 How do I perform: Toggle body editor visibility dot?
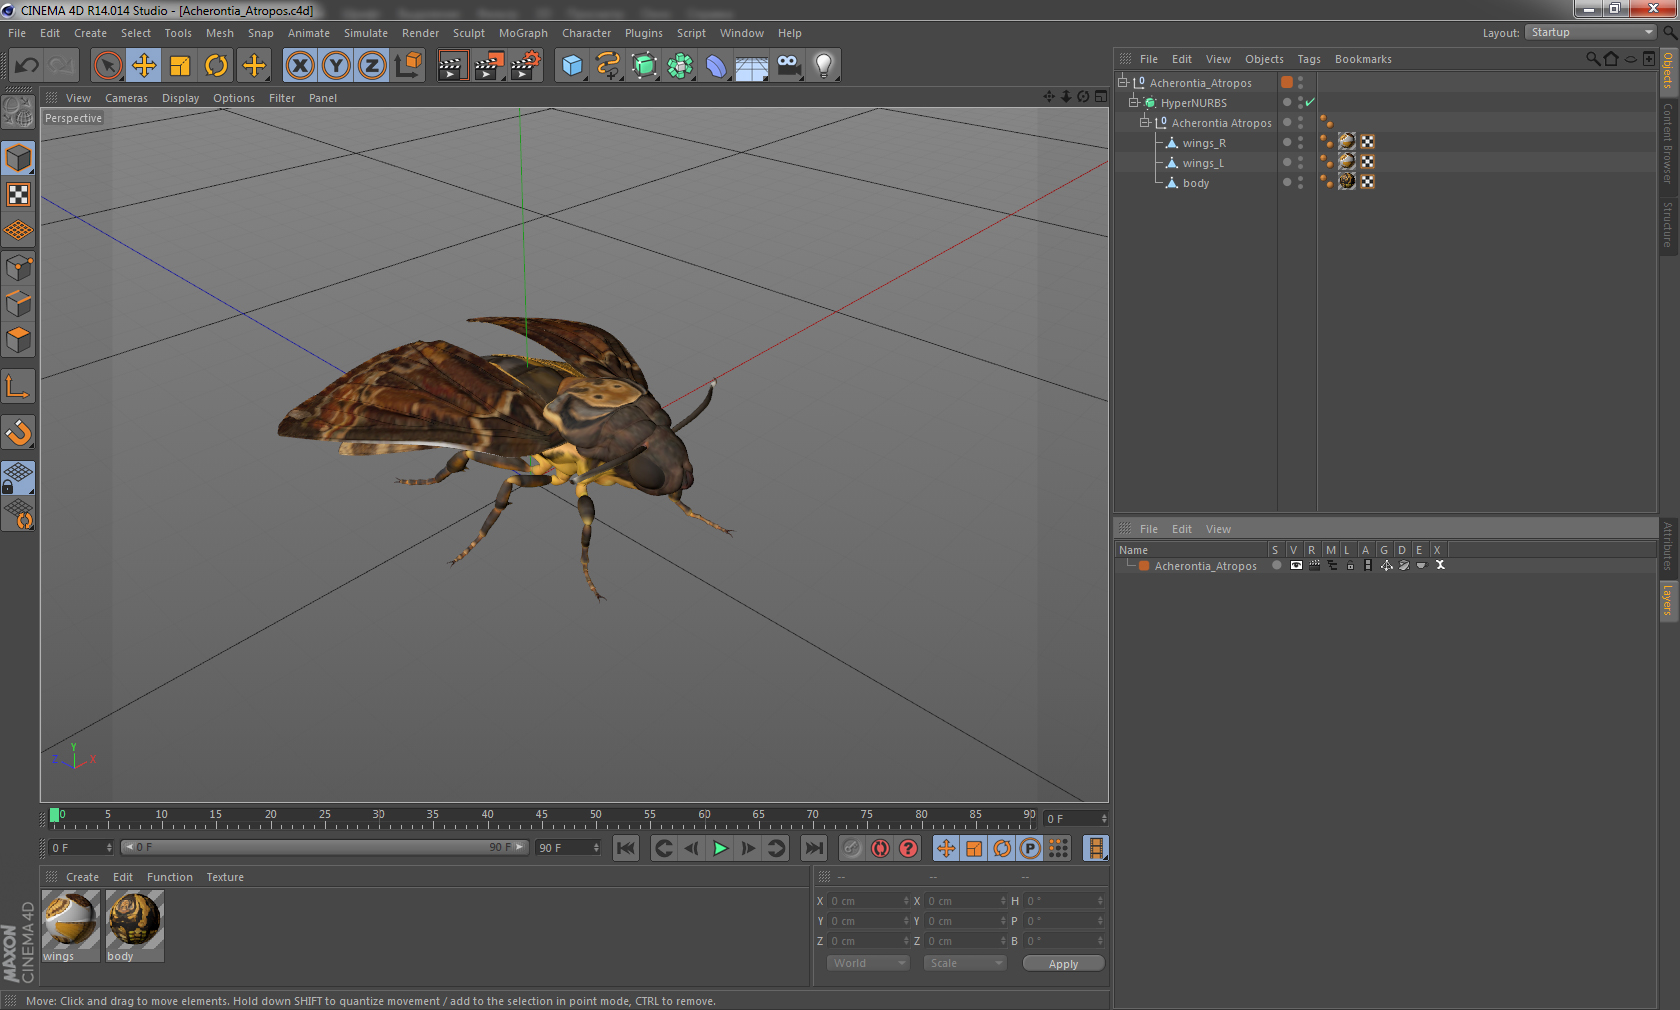click(x=1301, y=179)
